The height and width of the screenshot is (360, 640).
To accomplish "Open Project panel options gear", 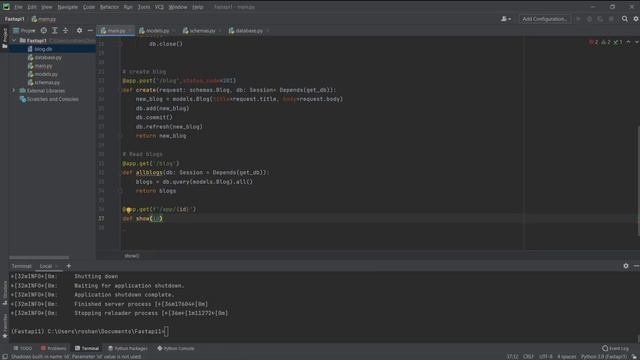I will coord(80,31).
